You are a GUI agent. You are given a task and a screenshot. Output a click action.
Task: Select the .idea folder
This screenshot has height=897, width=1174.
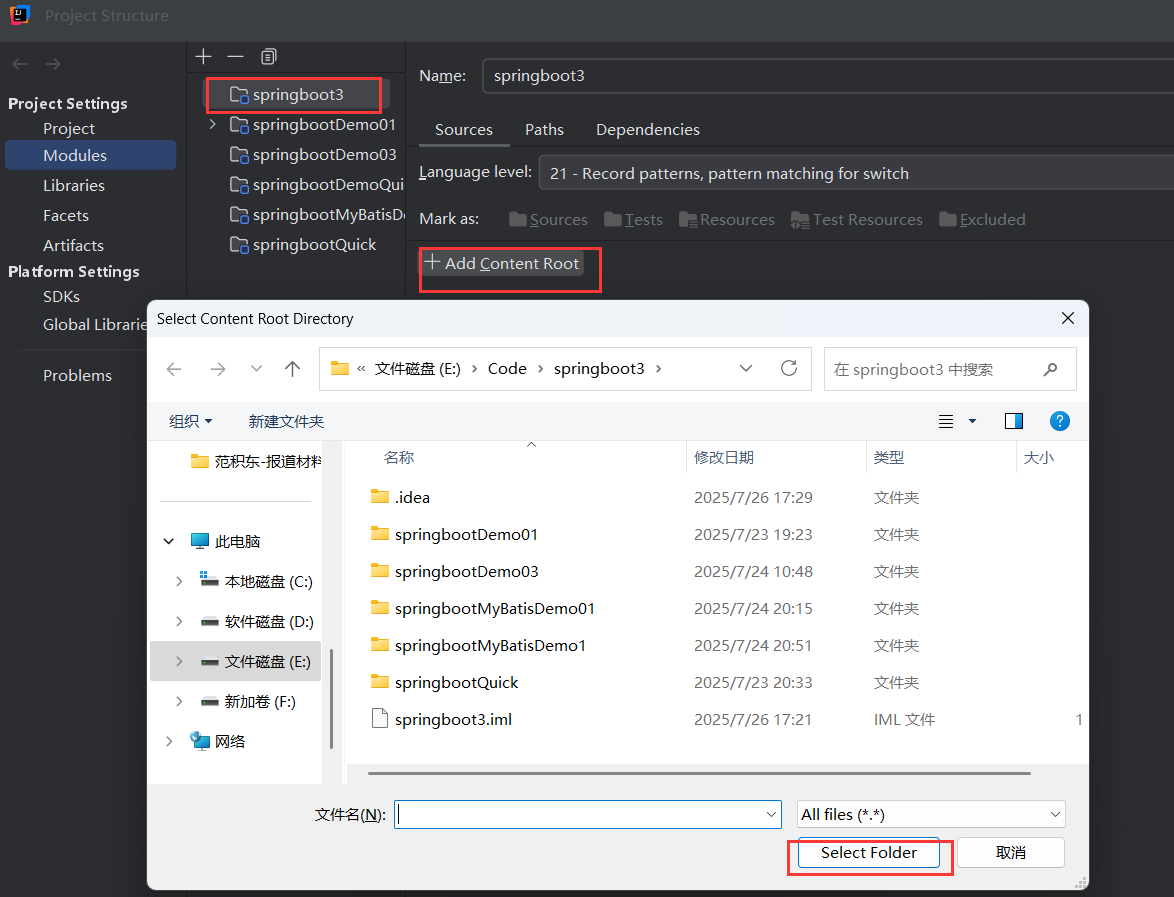coord(401,497)
